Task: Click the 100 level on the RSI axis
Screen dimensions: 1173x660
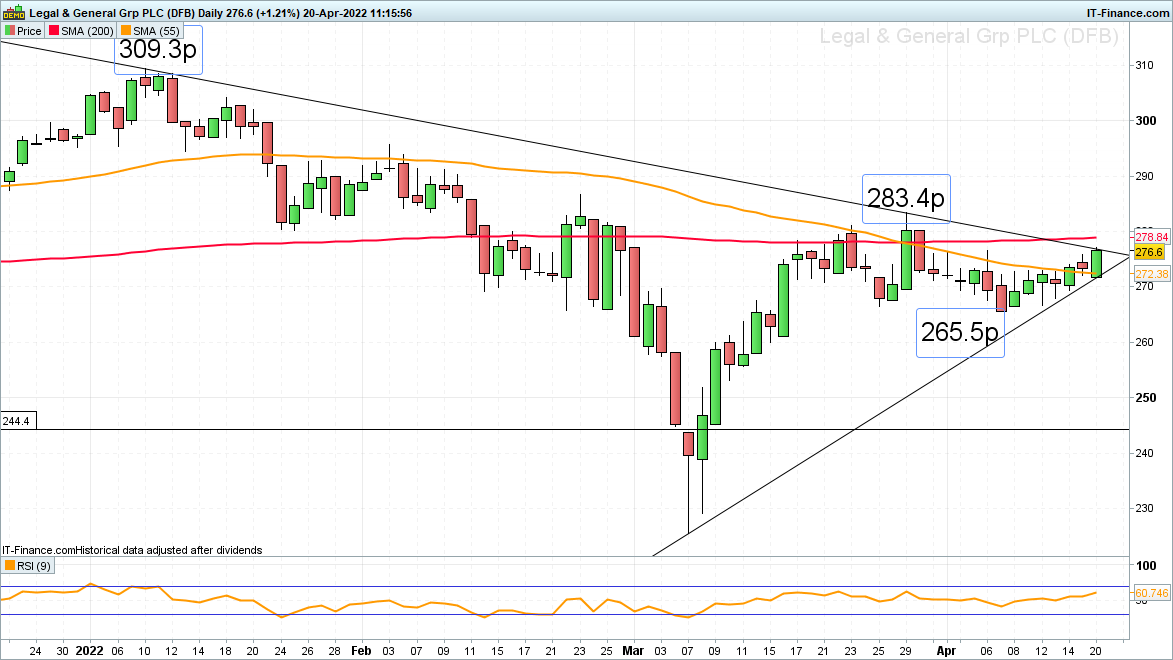Action: tap(1146, 566)
